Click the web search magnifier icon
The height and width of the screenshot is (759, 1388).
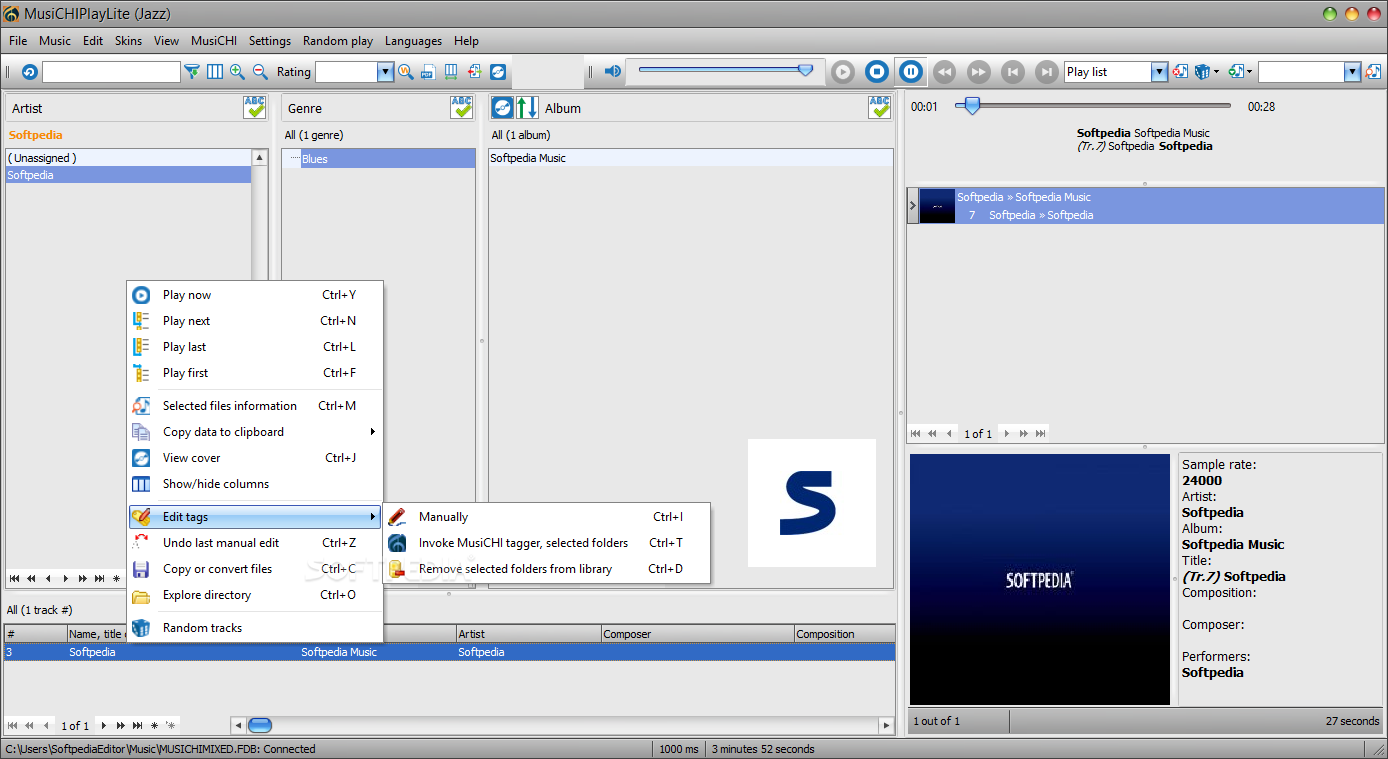(405, 72)
